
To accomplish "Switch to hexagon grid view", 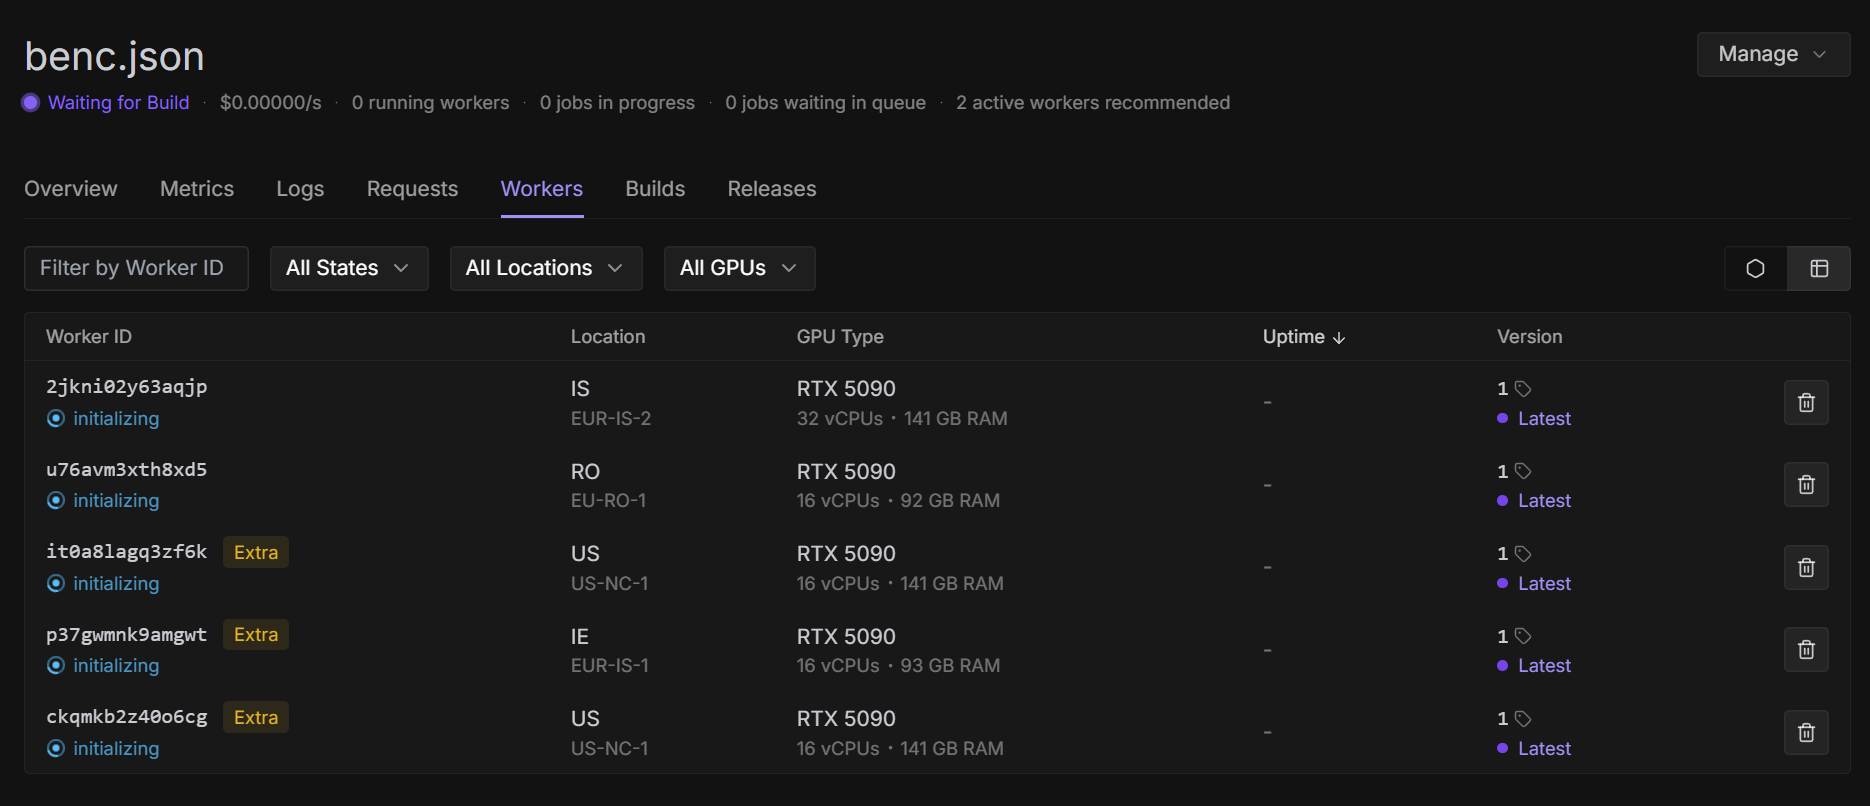I will coord(1755,269).
